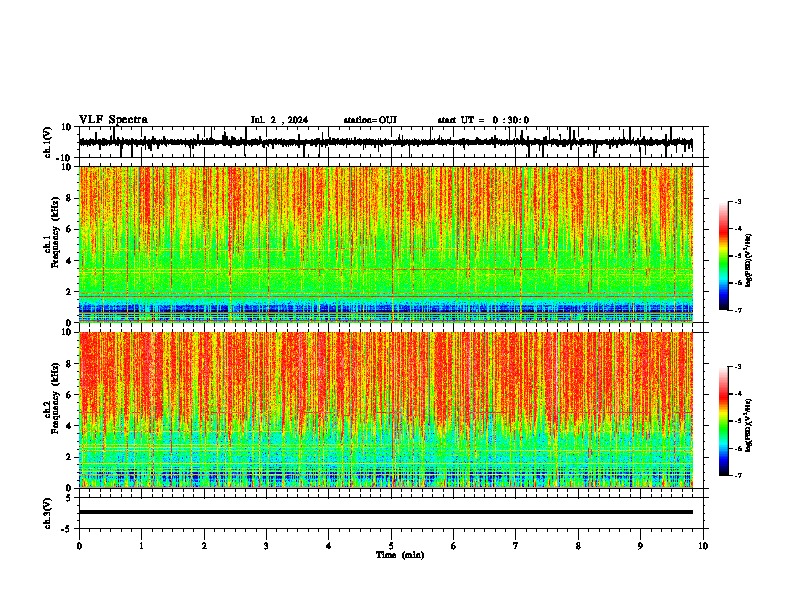Click the 2 kHz tick of ch.2 spectrogram

69,457
